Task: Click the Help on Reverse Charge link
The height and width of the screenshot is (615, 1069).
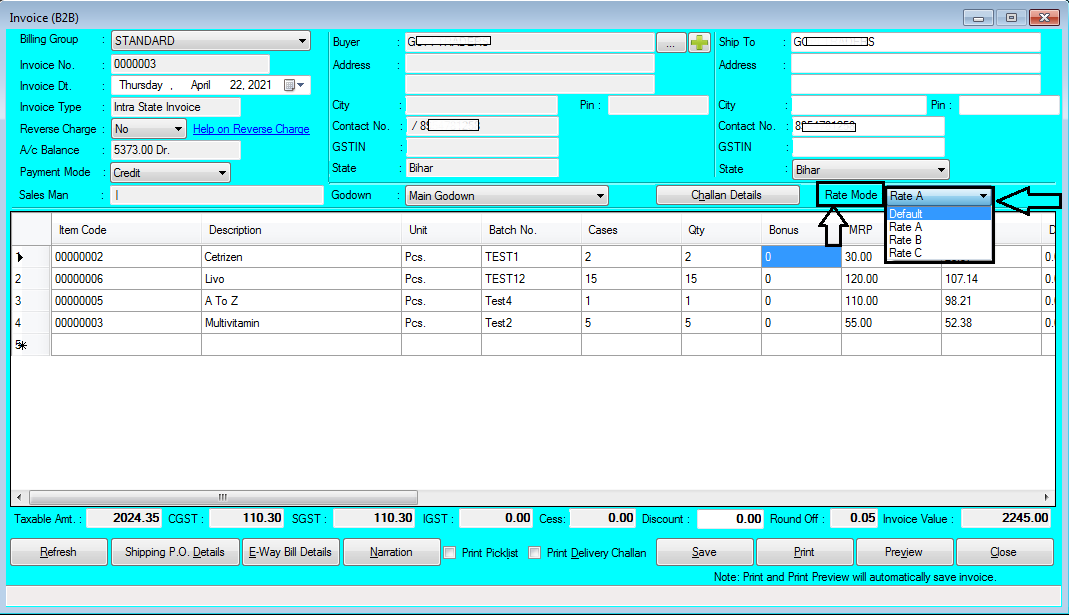Action: point(251,128)
